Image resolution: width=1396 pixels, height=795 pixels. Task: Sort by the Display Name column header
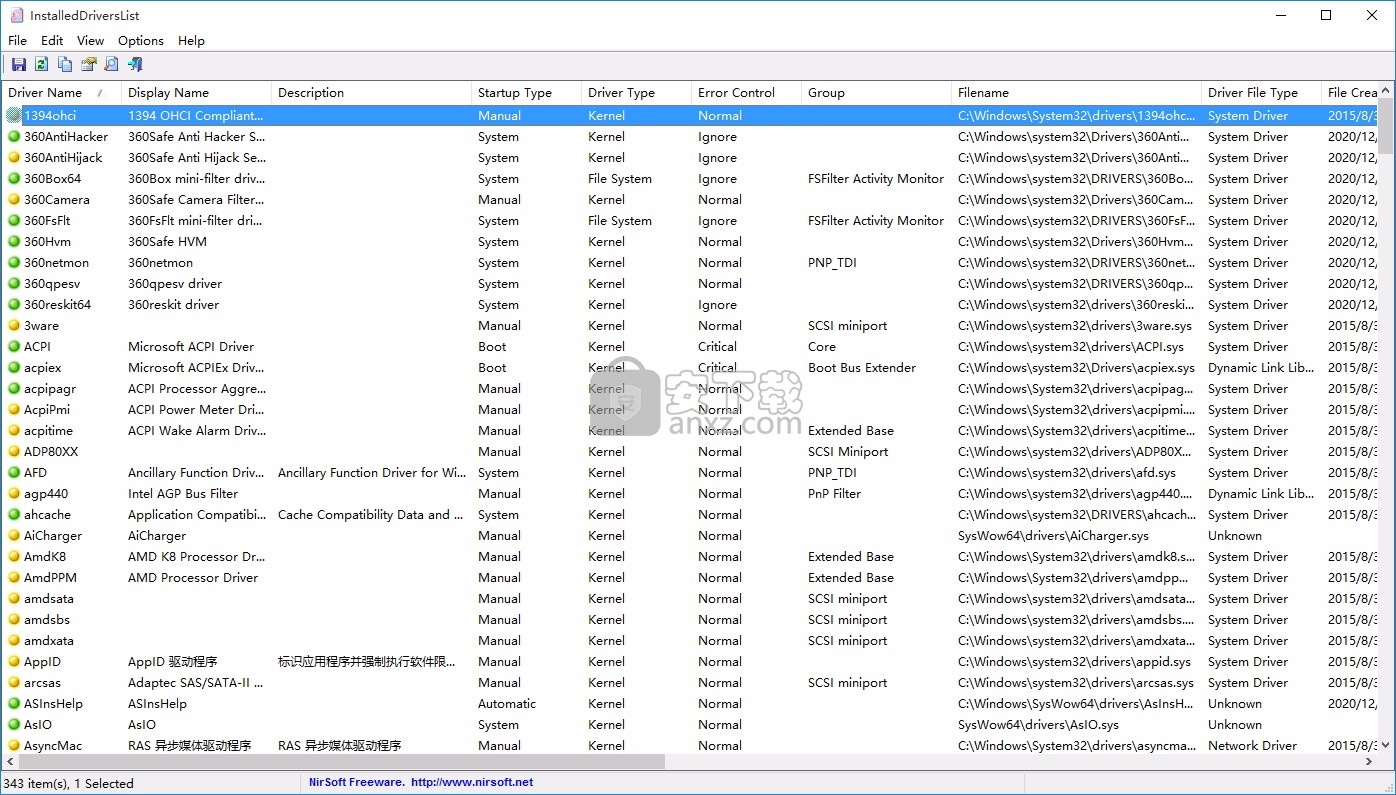[196, 93]
